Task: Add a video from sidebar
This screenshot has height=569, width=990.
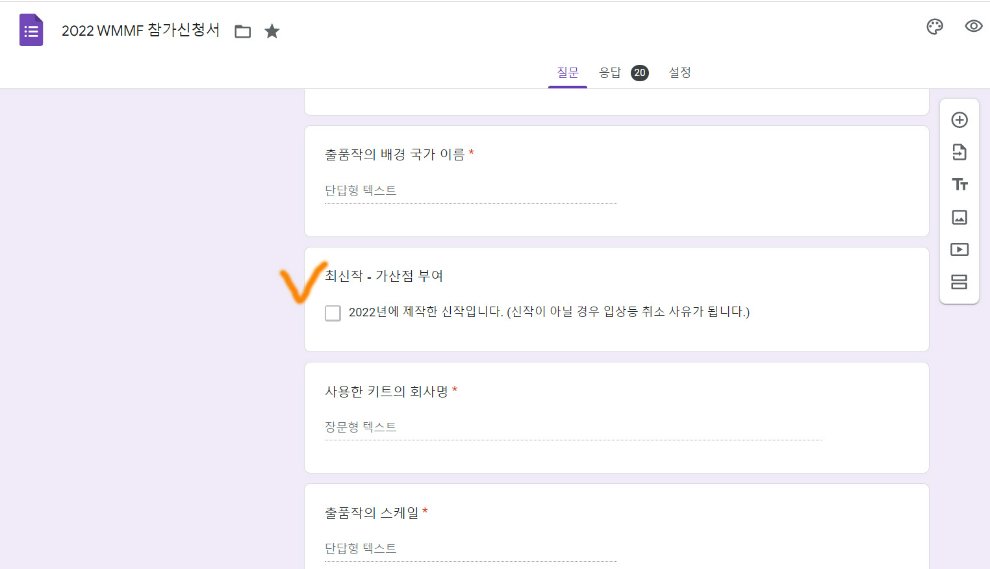Action: click(959, 249)
